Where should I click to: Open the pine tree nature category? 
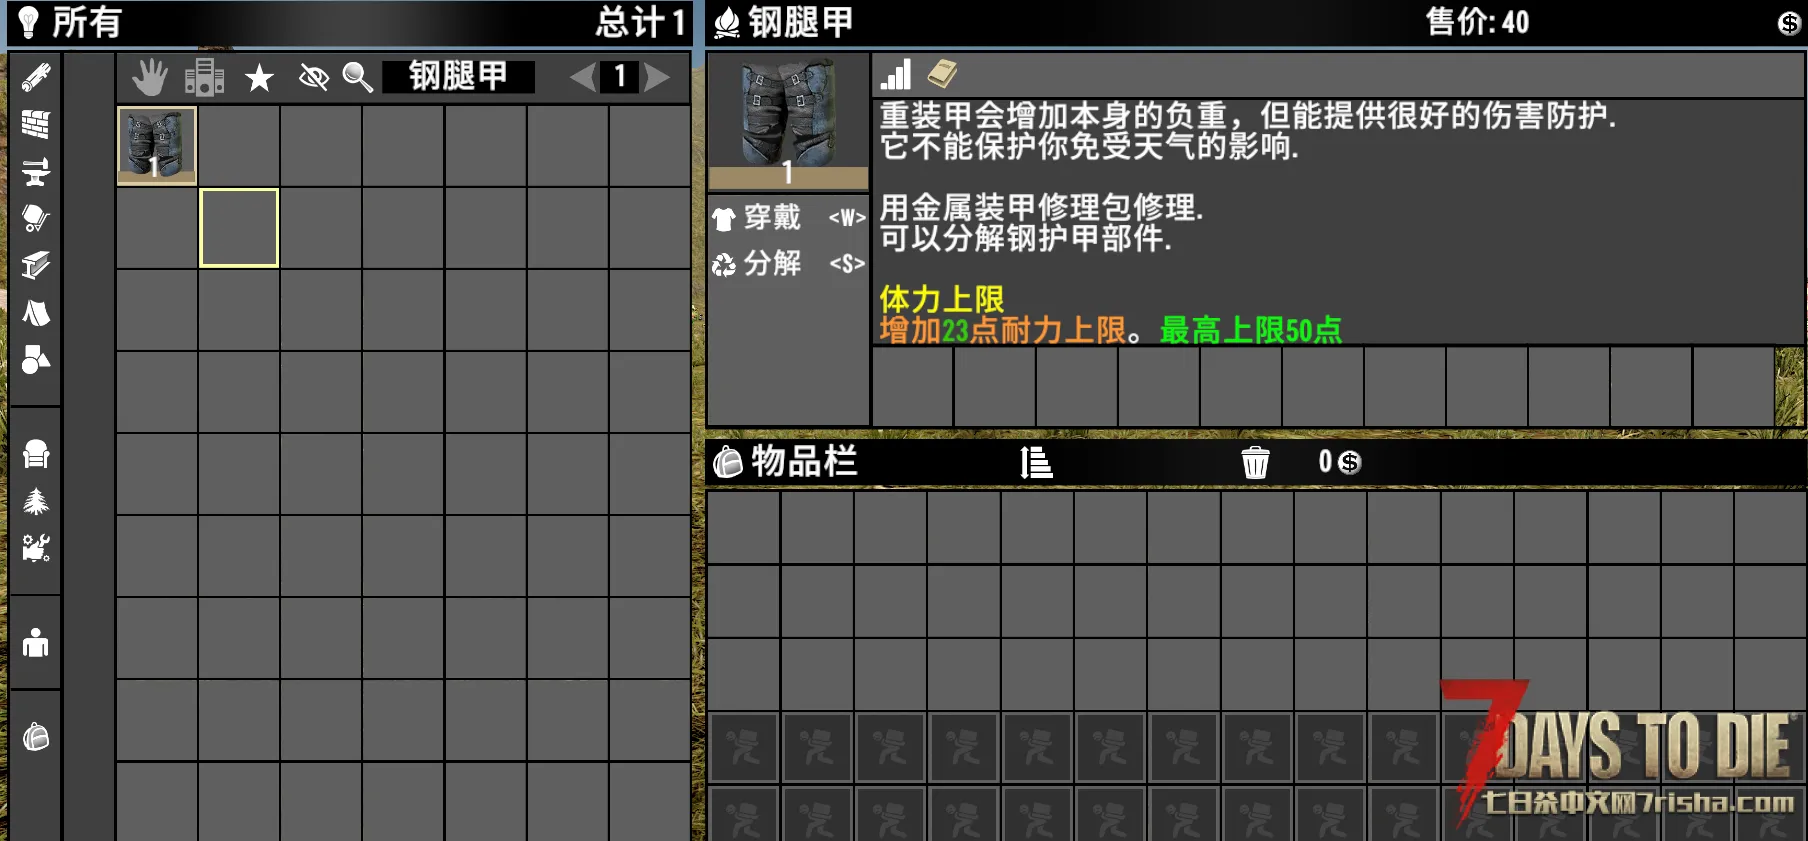tap(36, 501)
